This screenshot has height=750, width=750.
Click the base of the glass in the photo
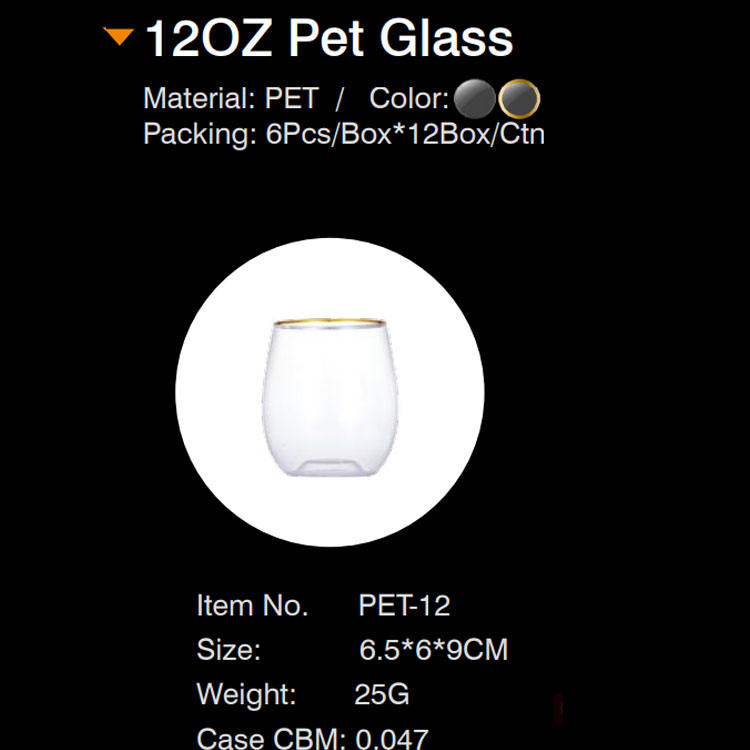(x=330, y=467)
